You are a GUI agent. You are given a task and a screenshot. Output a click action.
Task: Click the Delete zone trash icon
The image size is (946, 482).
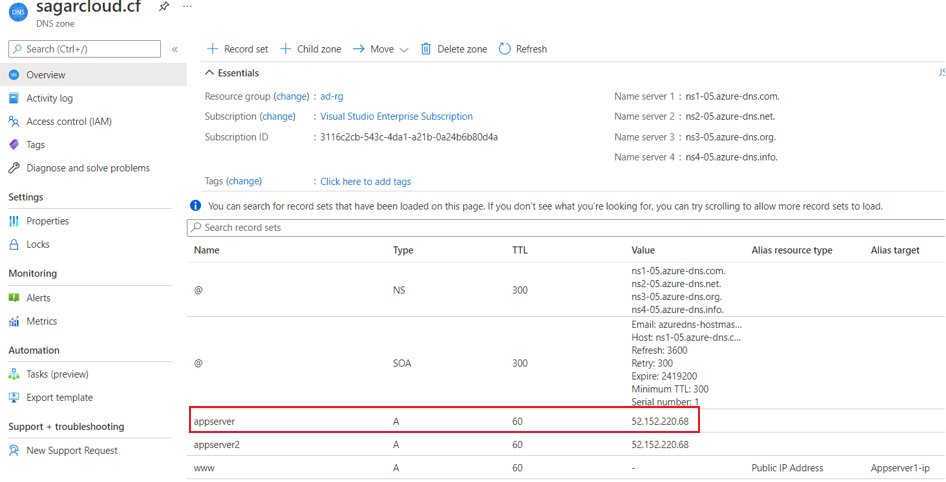426,49
